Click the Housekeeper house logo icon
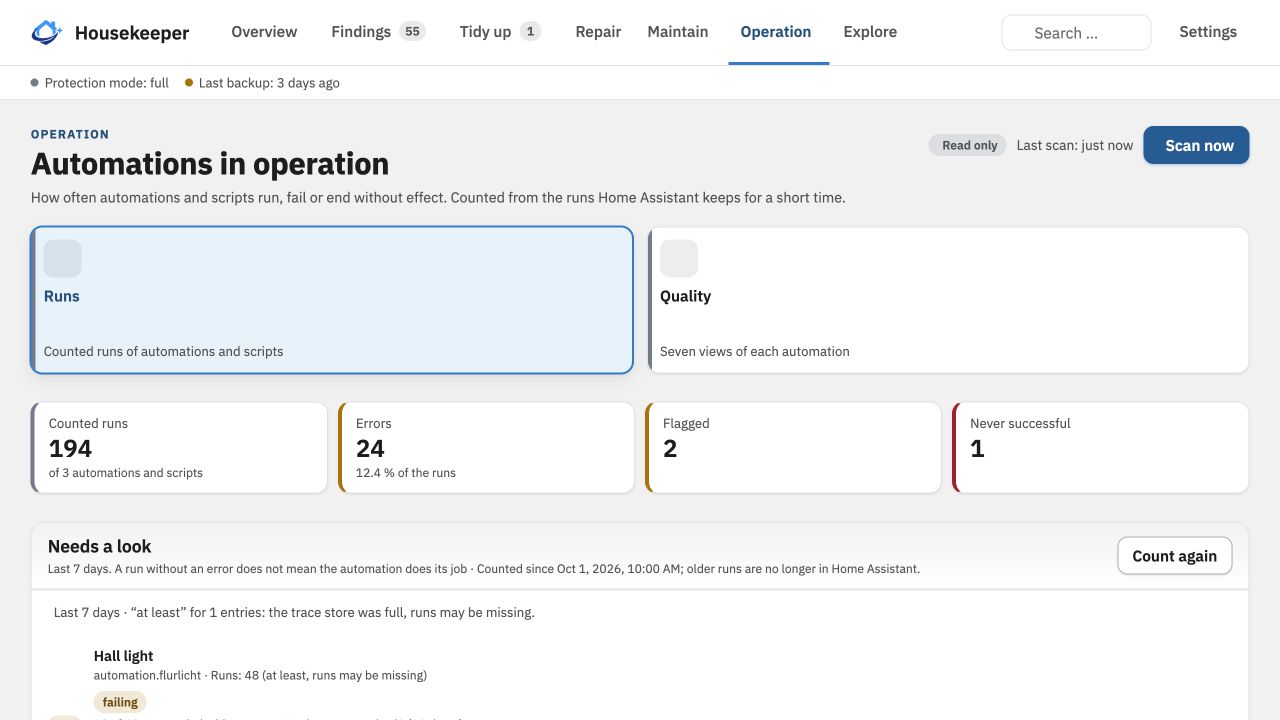The width and height of the screenshot is (1280, 720). 47,33
